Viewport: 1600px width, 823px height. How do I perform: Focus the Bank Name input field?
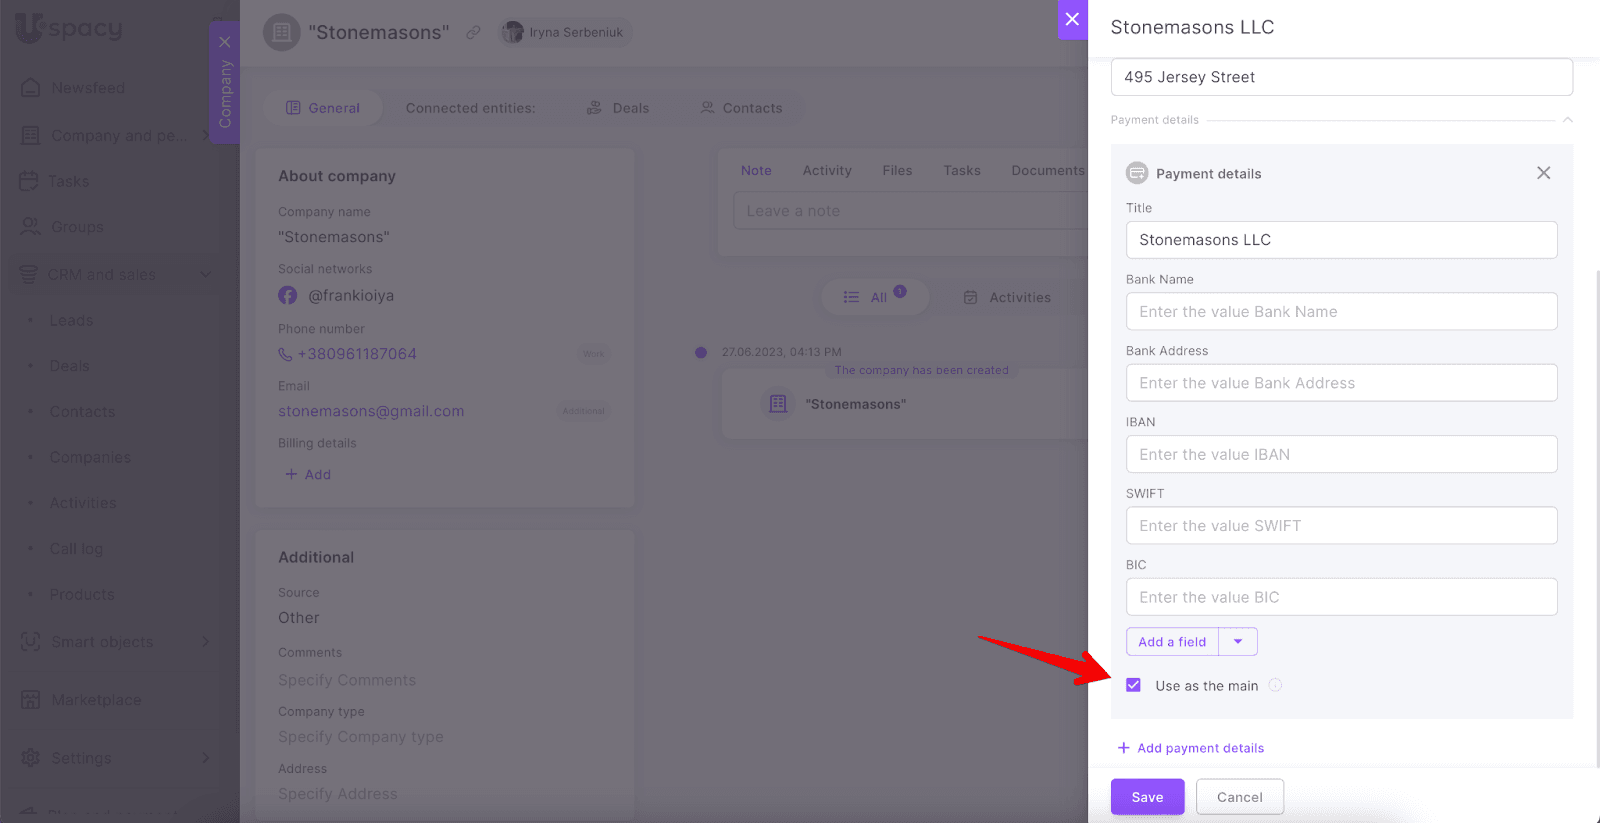click(1341, 312)
